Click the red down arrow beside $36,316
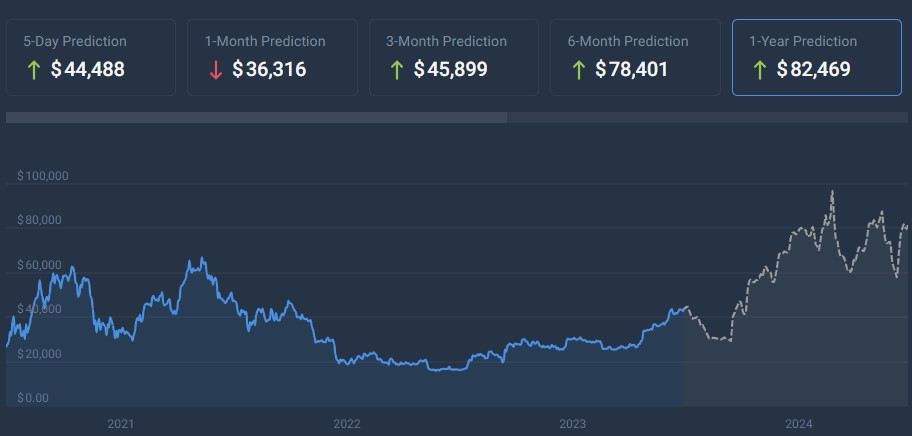Image resolution: width=912 pixels, height=436 pixels. click(x=214, y=70)
